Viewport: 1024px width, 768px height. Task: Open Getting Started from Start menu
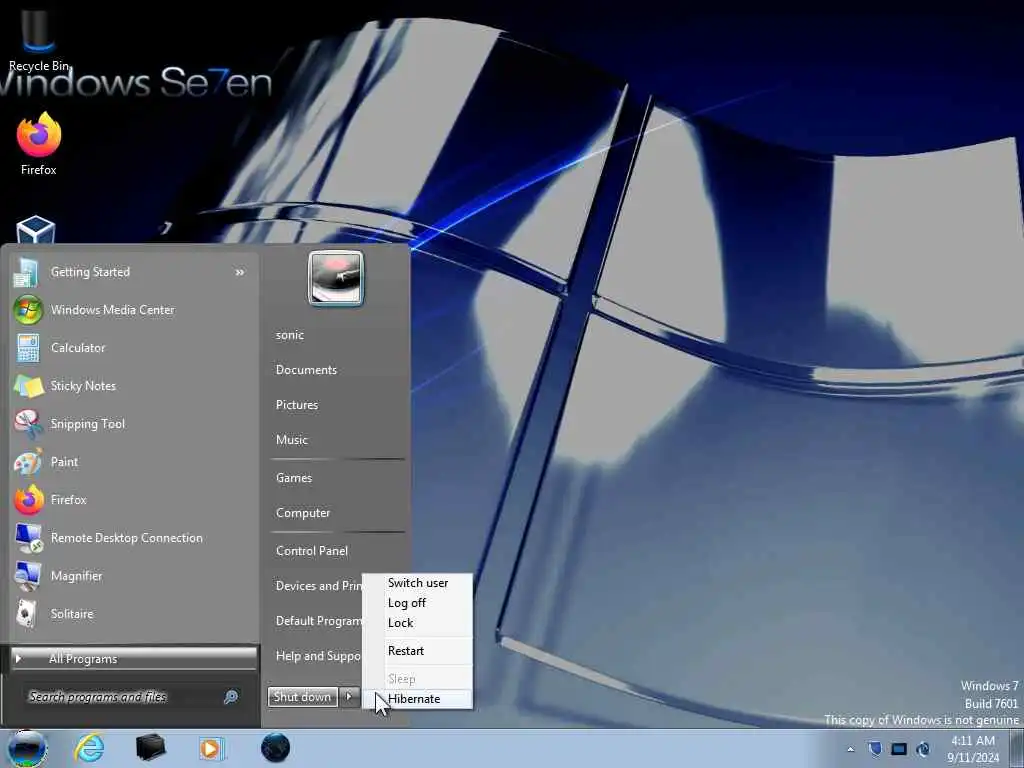click(134, 272)
